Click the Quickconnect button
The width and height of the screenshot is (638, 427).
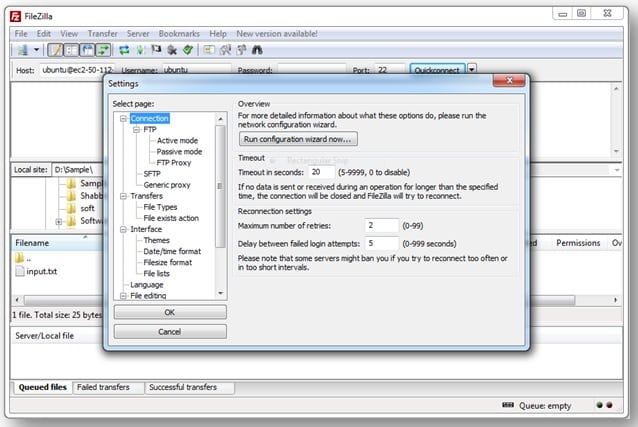tap(437, 70)
